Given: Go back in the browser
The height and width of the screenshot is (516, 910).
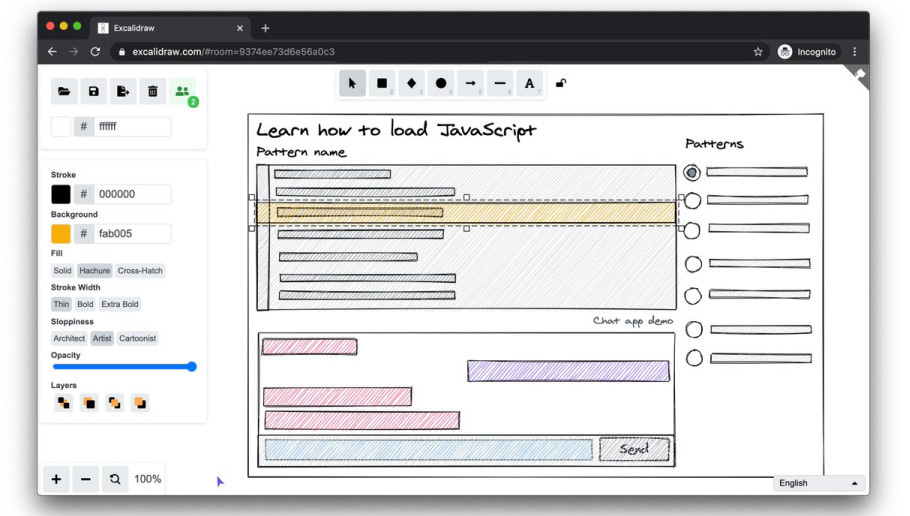Looking at the screenshot, I should [x=52, y=52].
